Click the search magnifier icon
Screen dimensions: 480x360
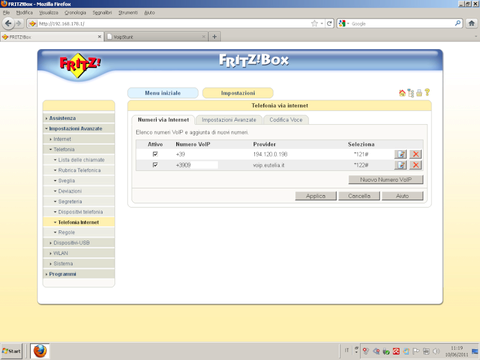458,23
